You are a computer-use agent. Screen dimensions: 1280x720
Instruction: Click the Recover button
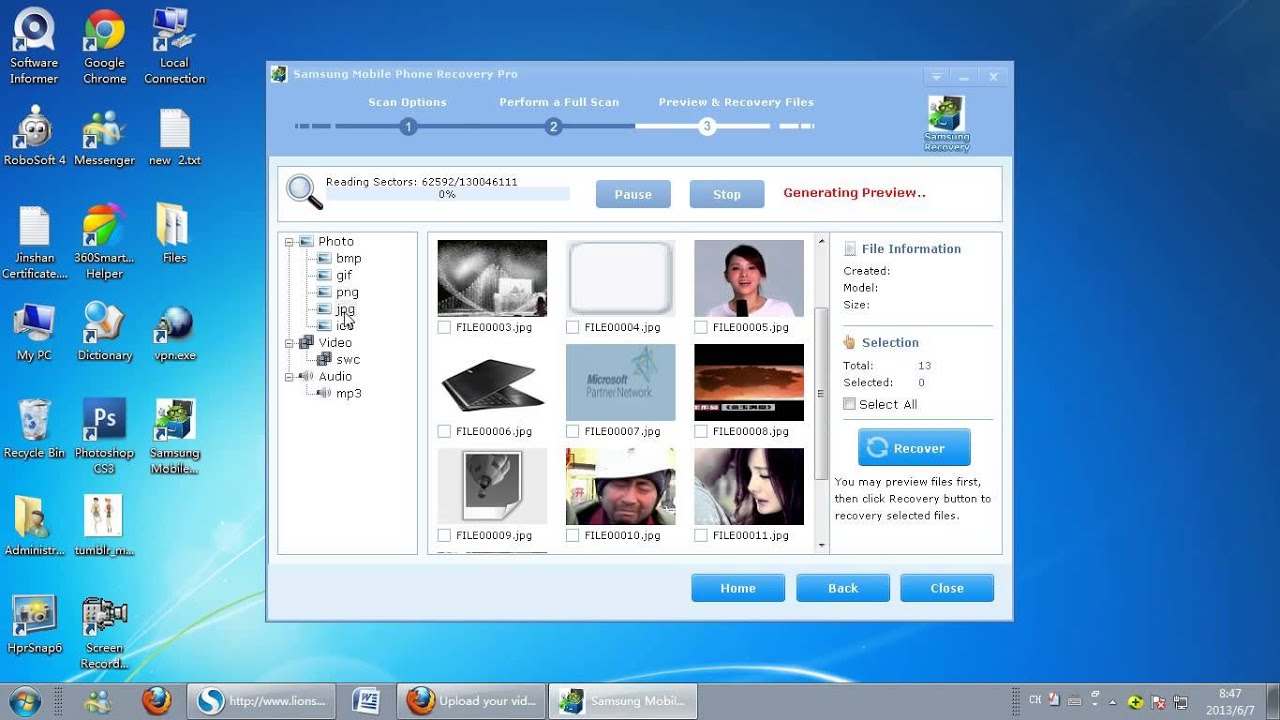point(914,448)
